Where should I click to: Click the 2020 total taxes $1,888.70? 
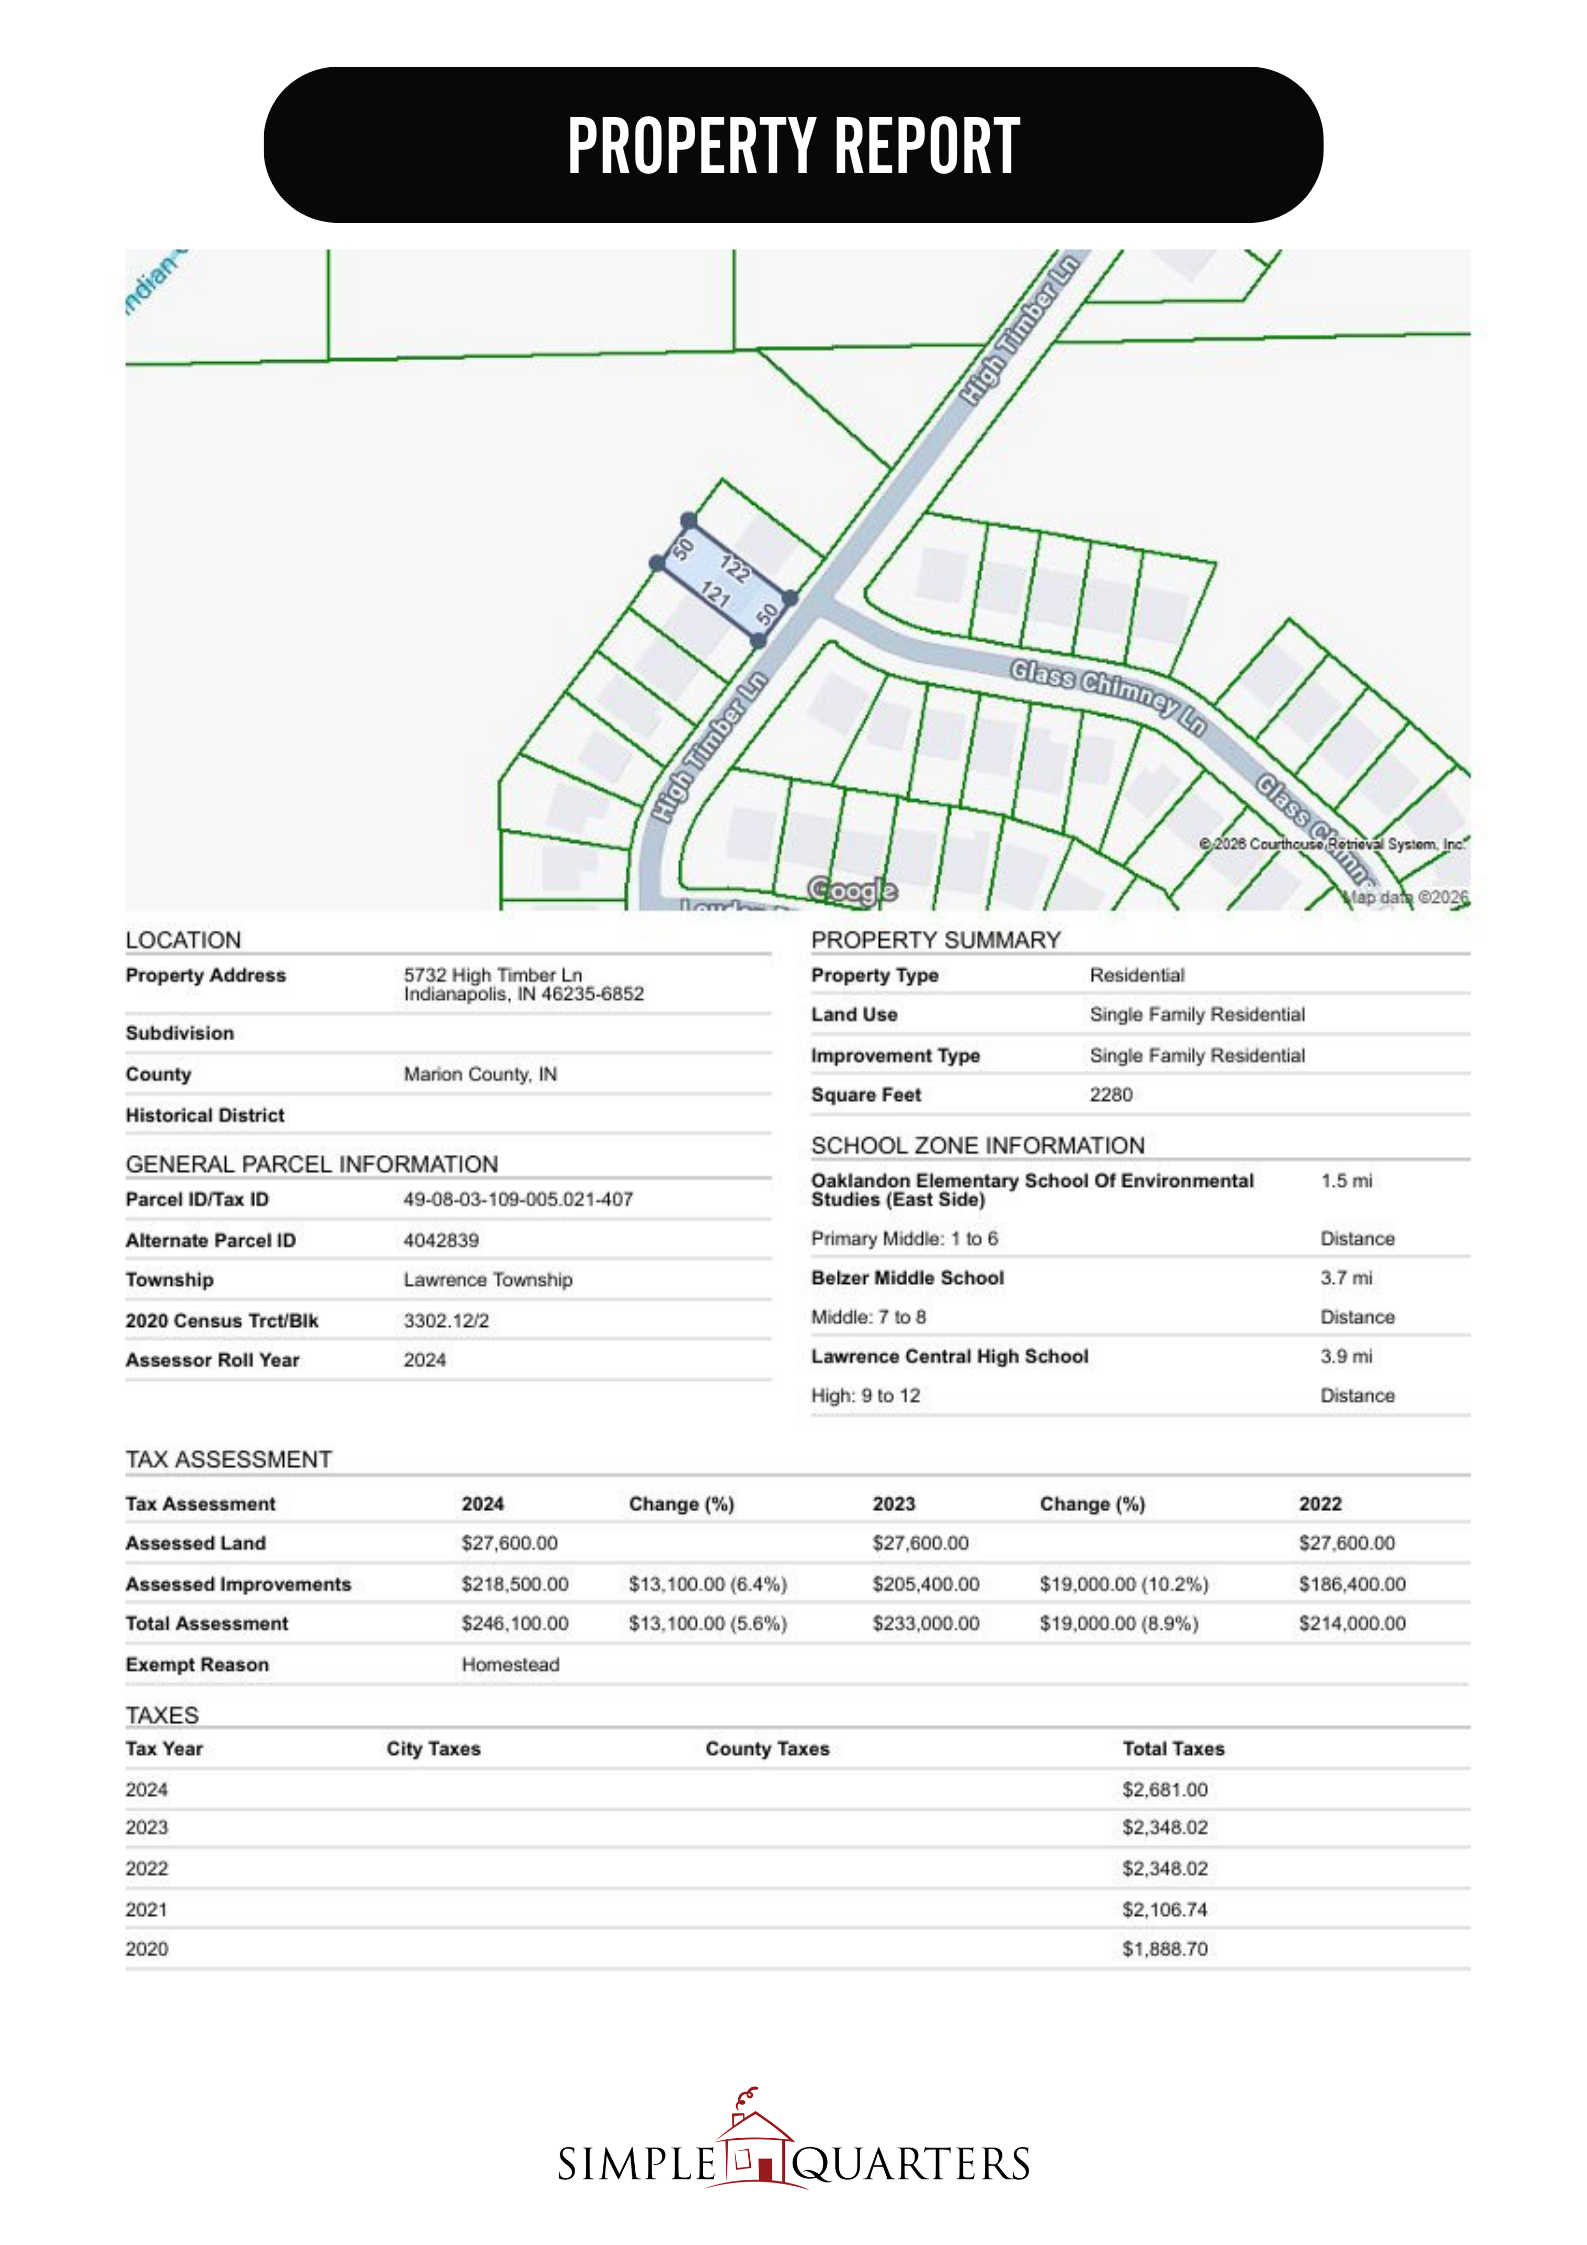(1164, 1948)
